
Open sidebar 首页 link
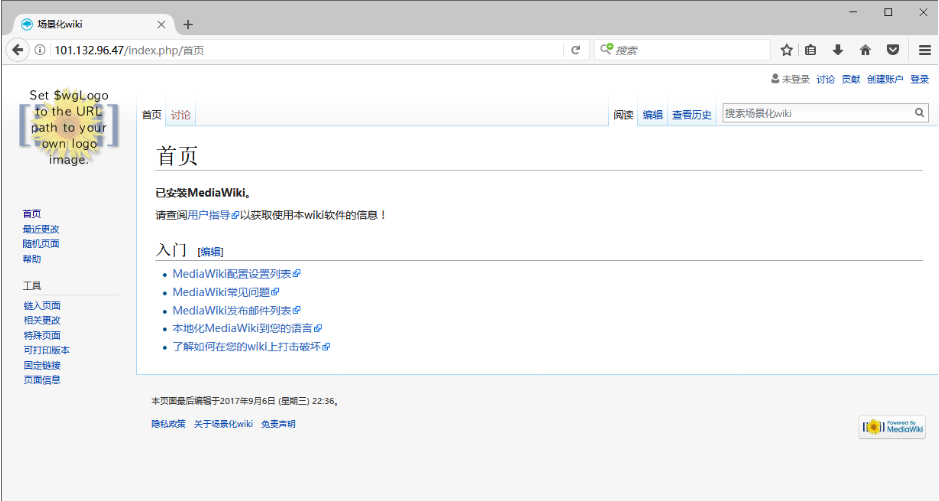click(32, 214)
